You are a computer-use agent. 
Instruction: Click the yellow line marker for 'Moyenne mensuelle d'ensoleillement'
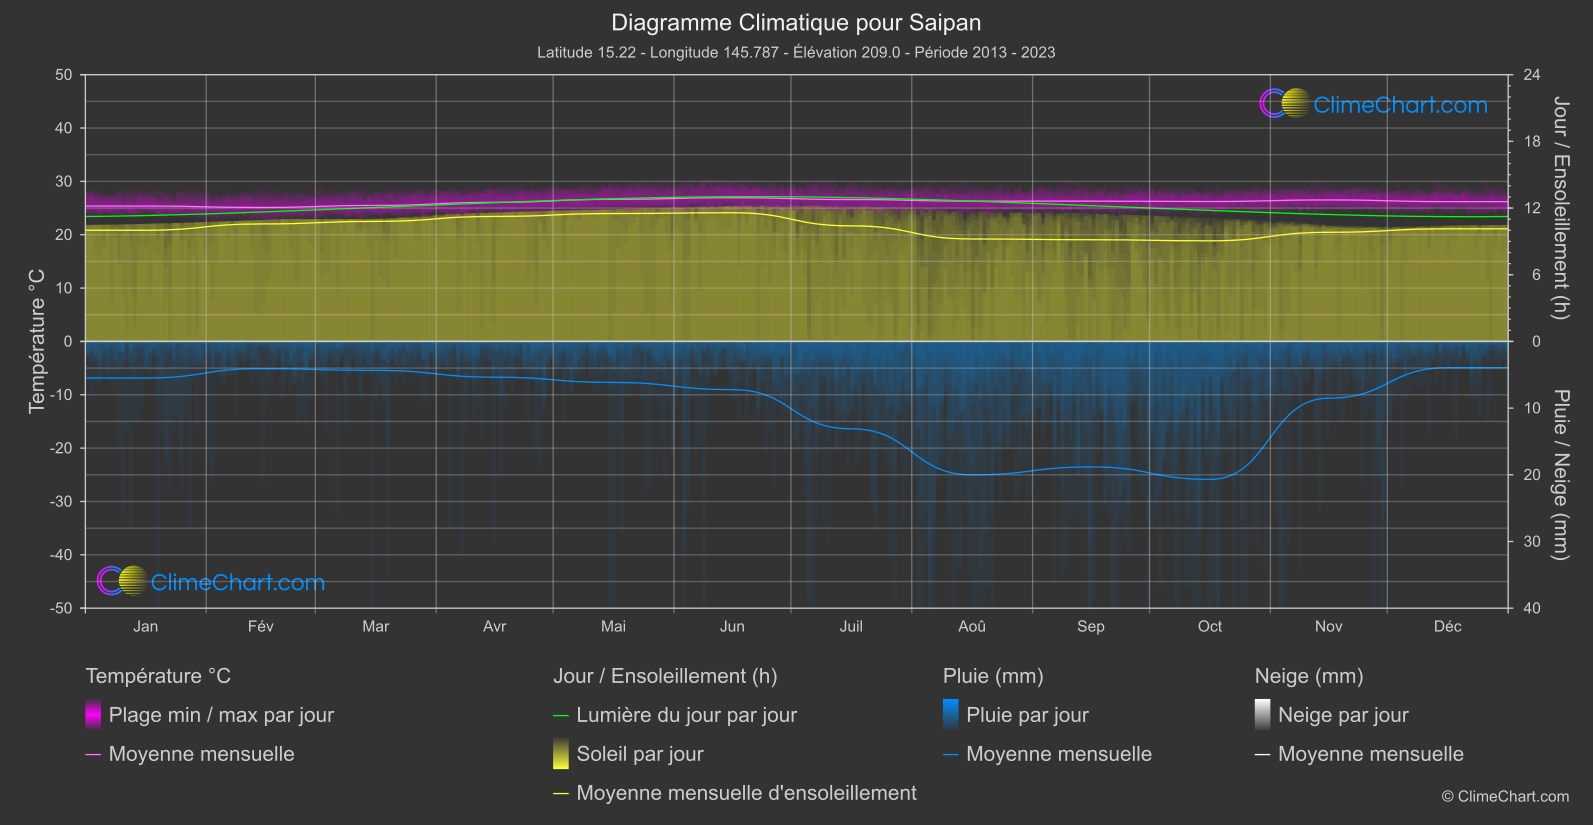tap(561, 794)
